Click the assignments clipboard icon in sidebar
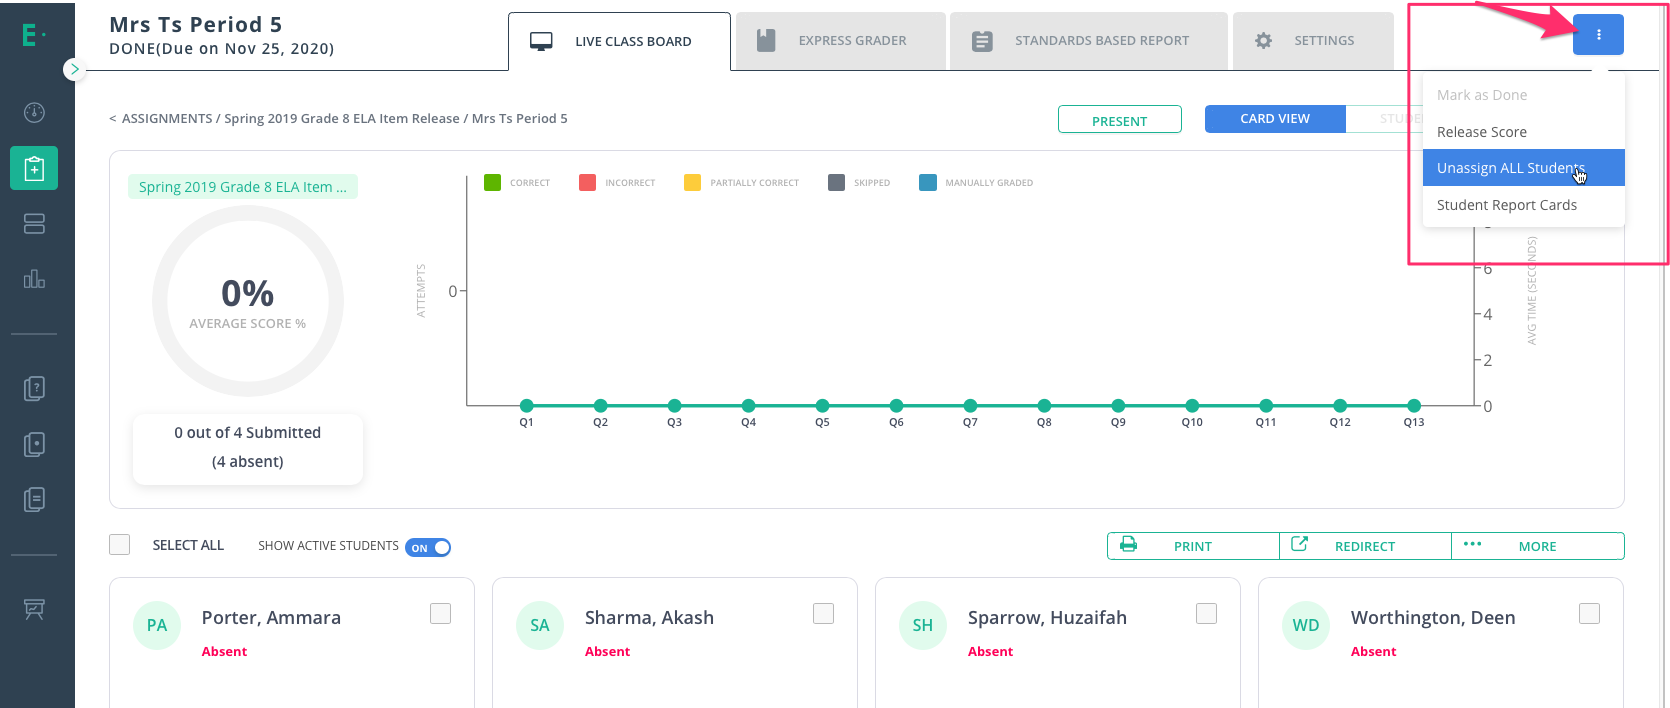Viewport: 1670px width, 708px height. (34, 168)
